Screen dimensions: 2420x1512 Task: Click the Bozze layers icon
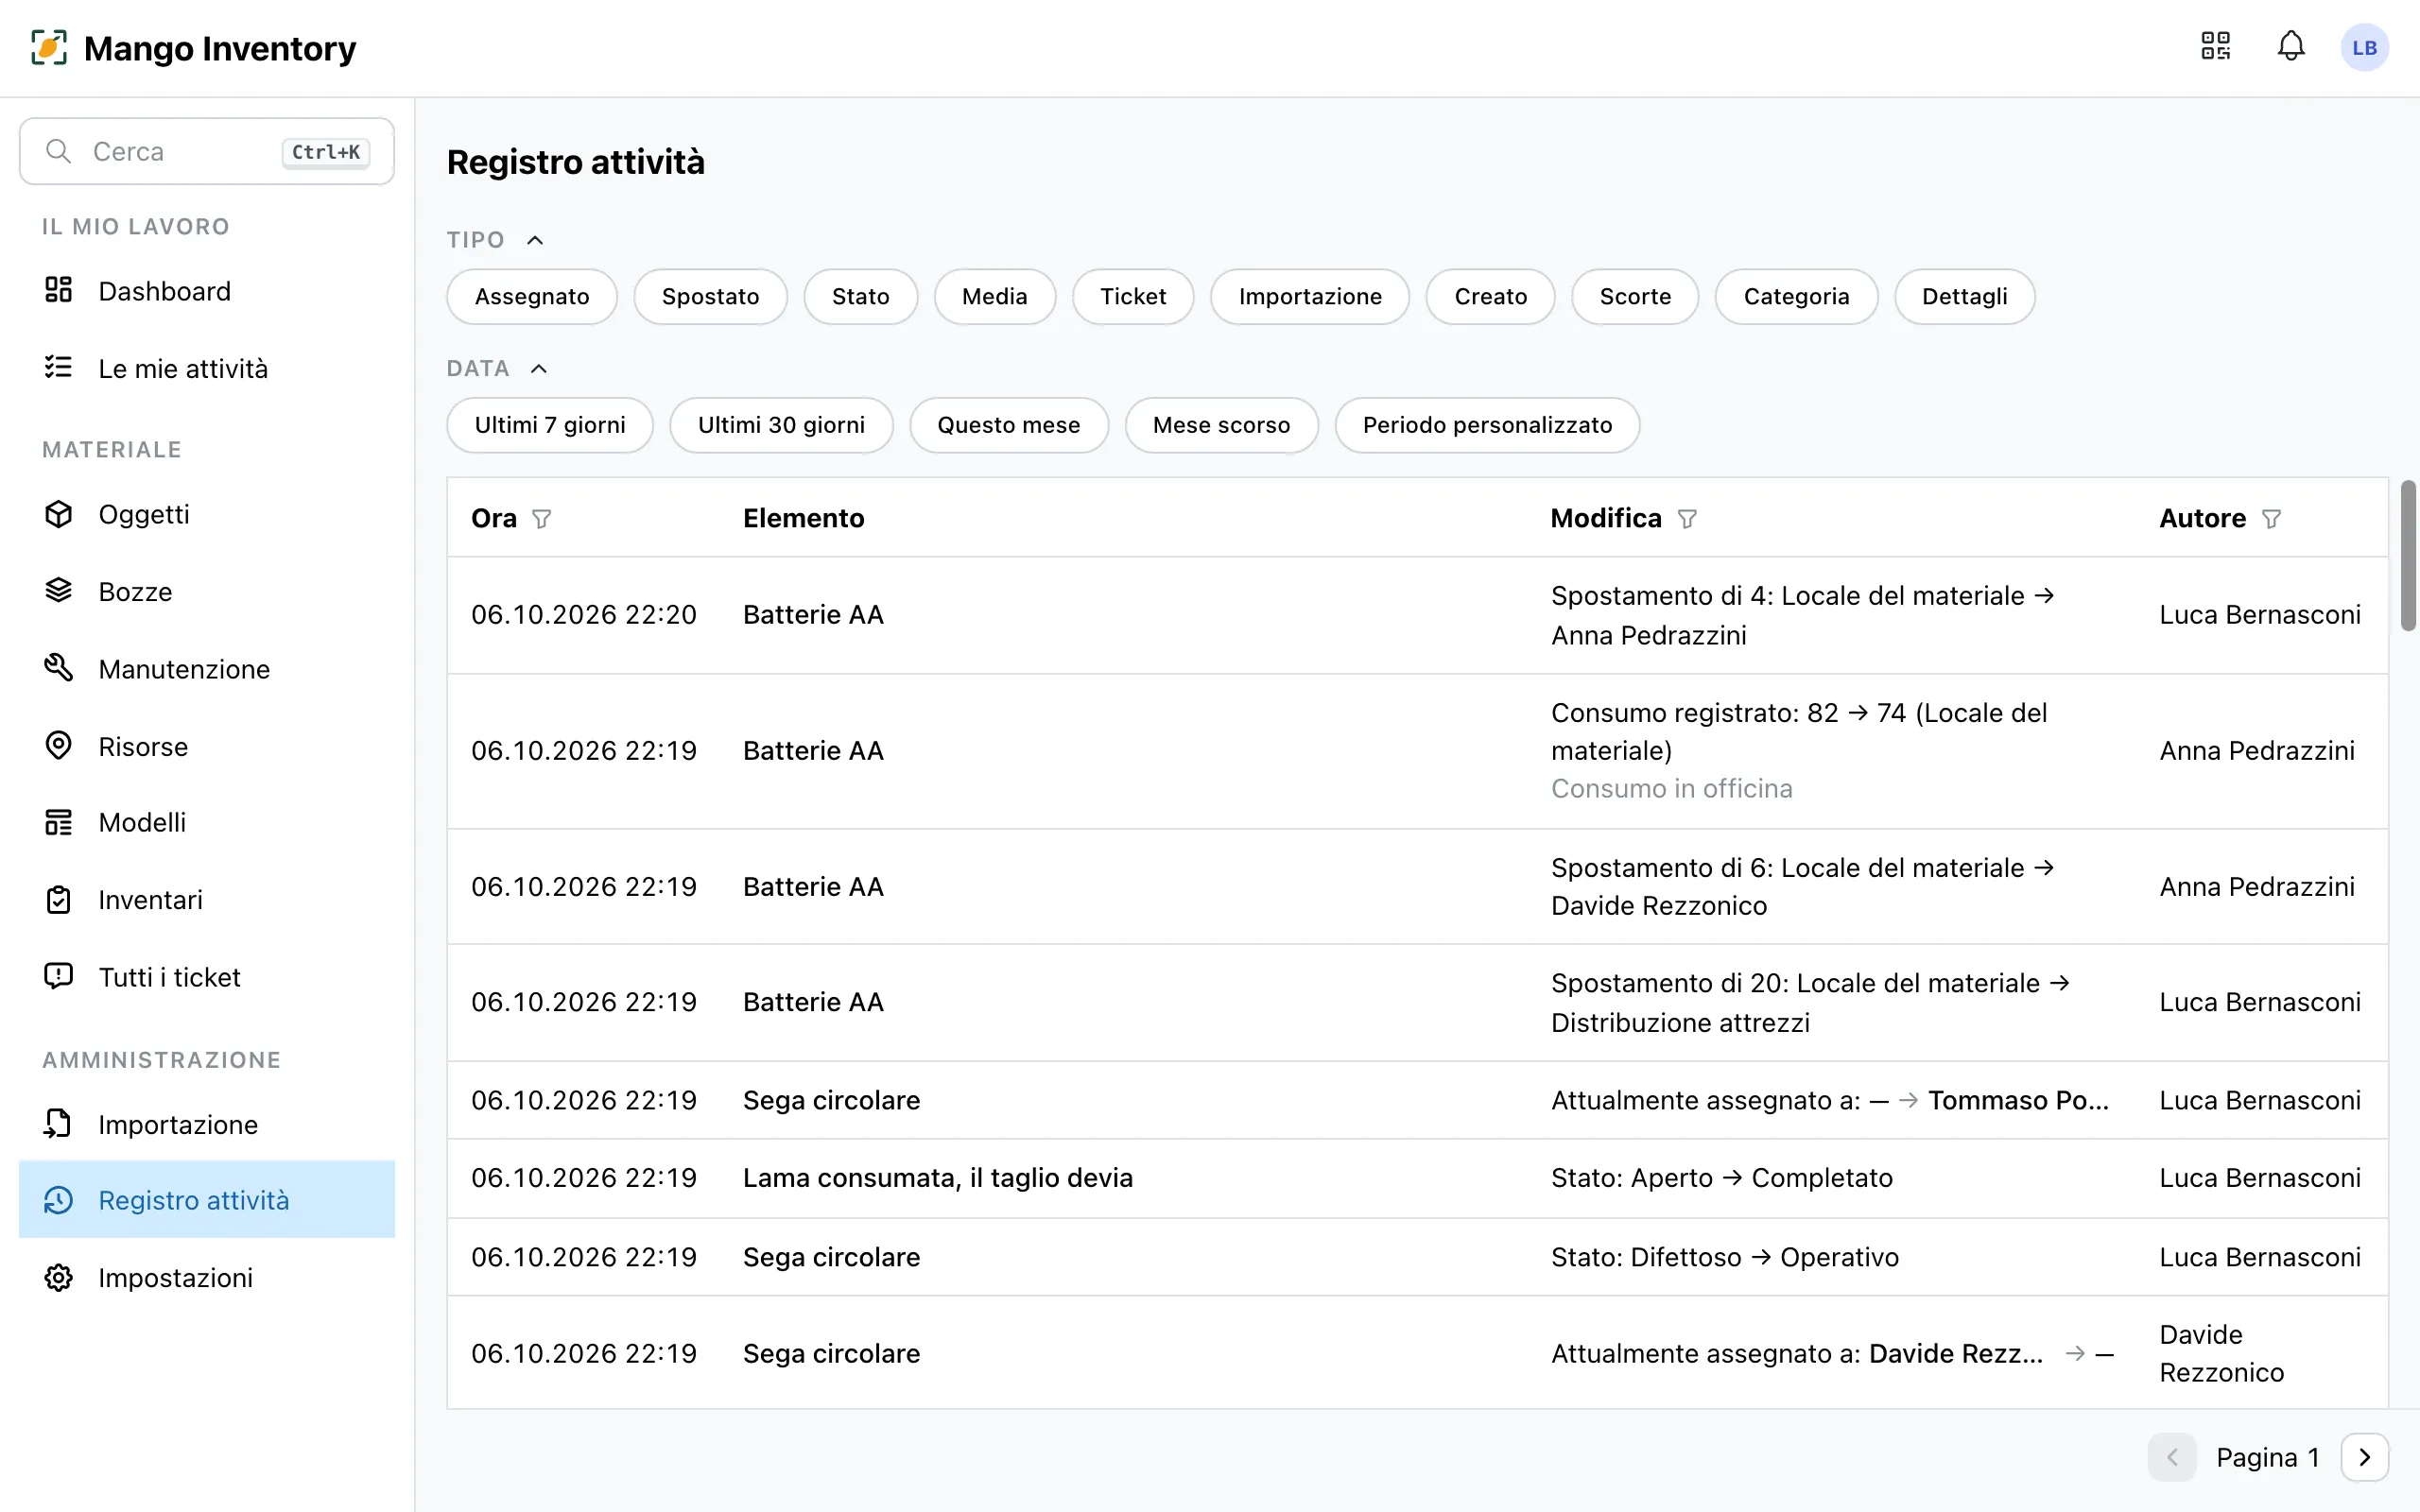tap(59, 591)
